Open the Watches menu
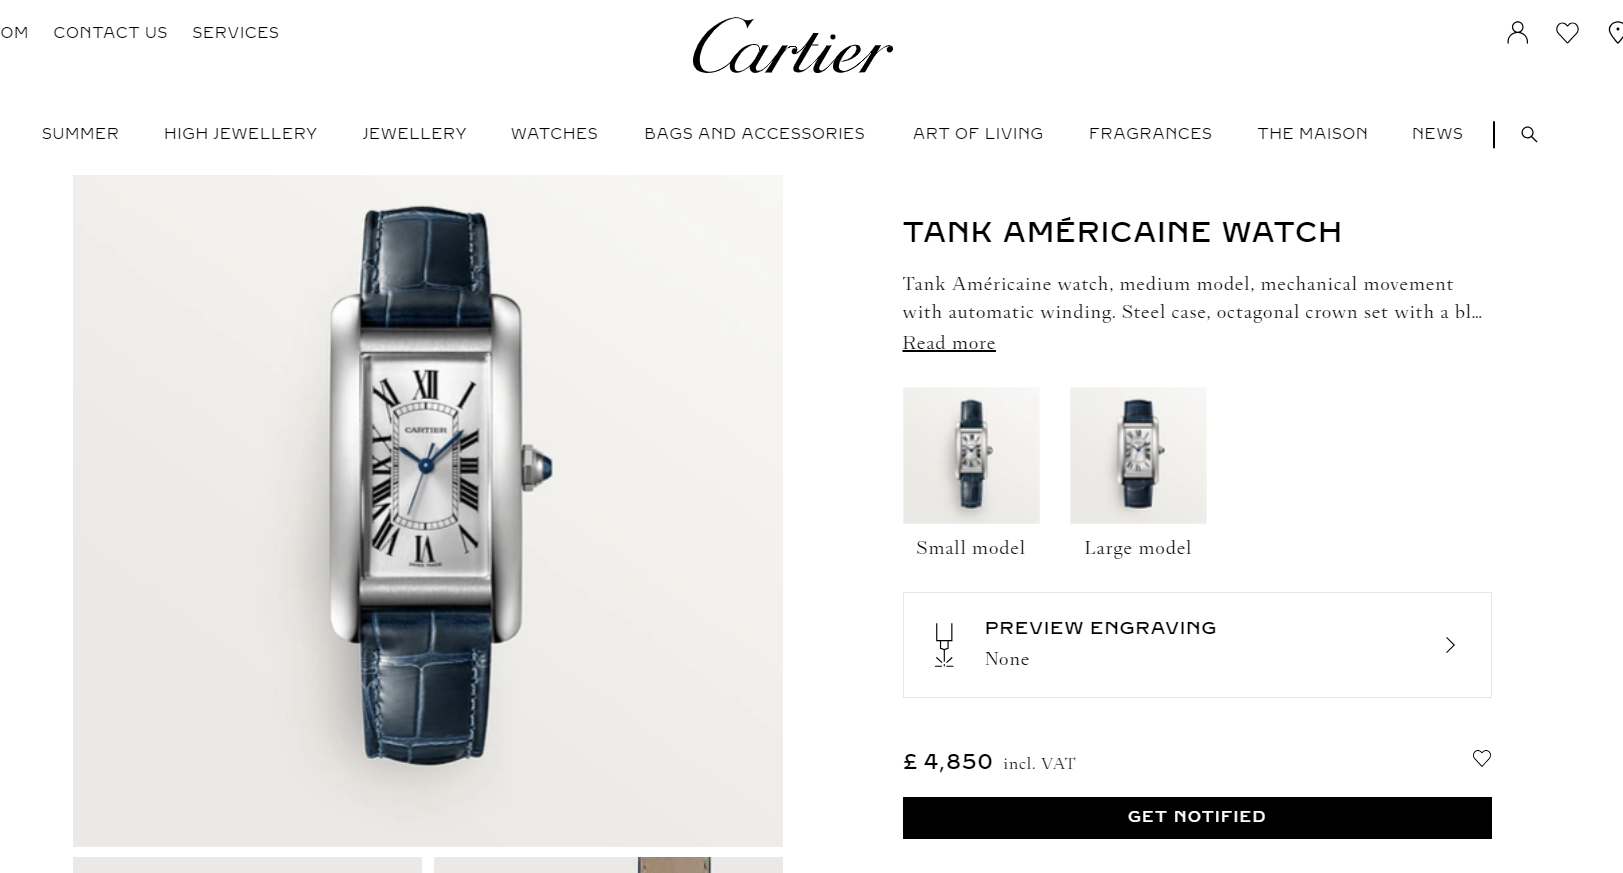Image resolution: width=1623 pixels, height=873 pixels. click(554, 134)
